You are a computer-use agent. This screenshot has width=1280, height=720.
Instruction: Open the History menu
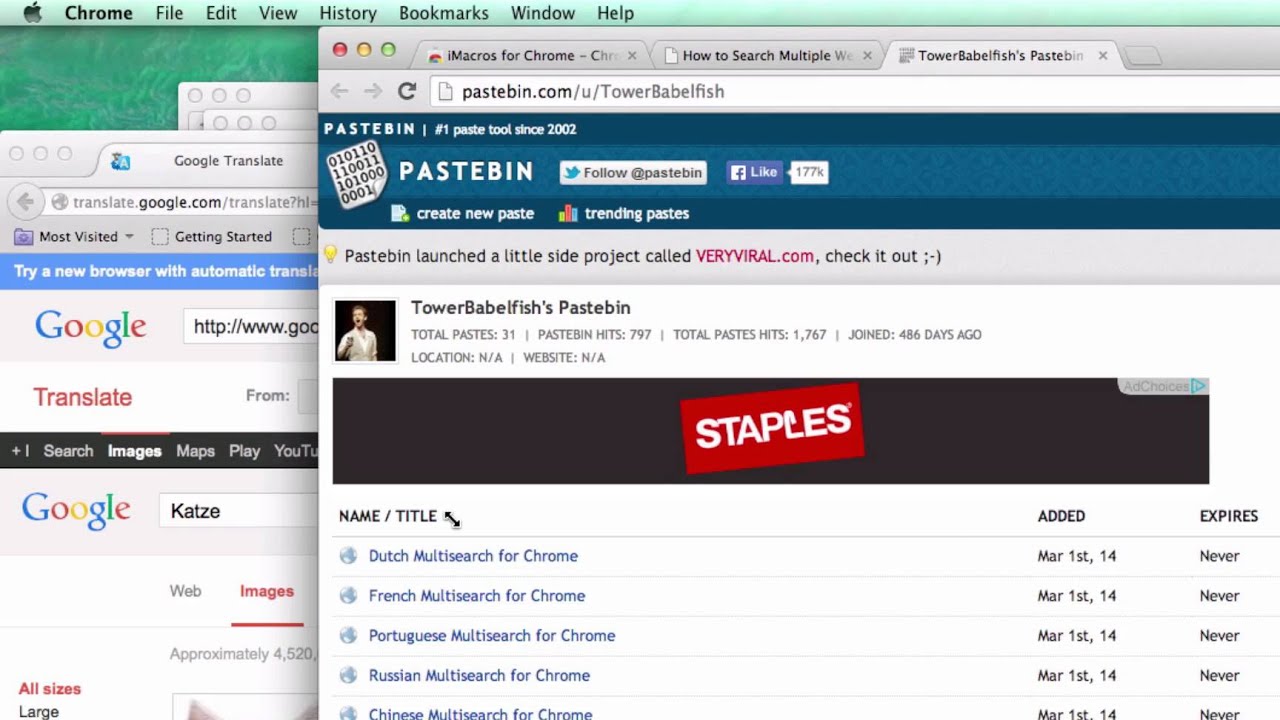[348, 13]
